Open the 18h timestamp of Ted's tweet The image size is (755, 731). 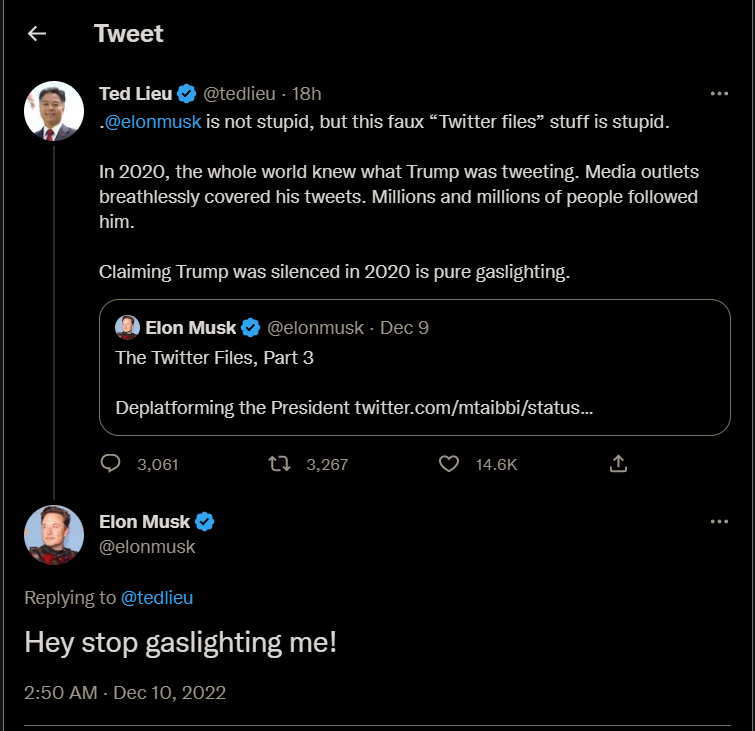(x=306, y=93)
